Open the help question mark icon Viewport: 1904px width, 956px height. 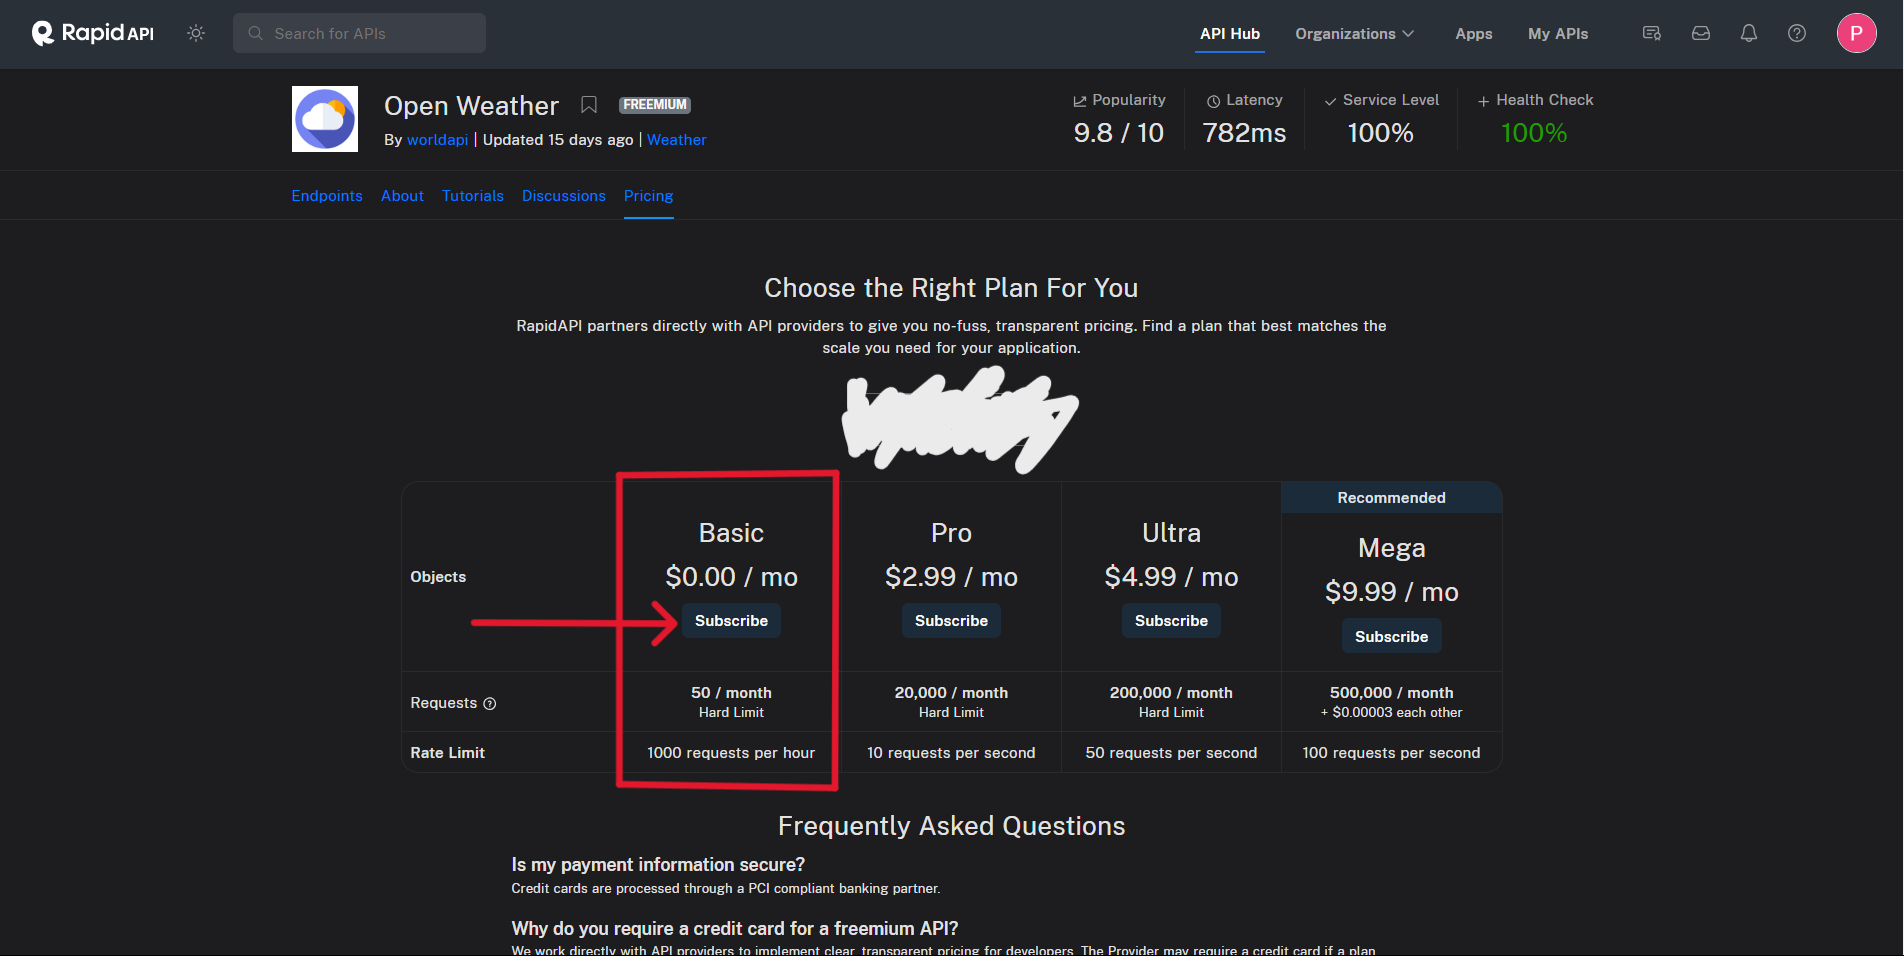pyautogui.click(x=1797, y=33)
